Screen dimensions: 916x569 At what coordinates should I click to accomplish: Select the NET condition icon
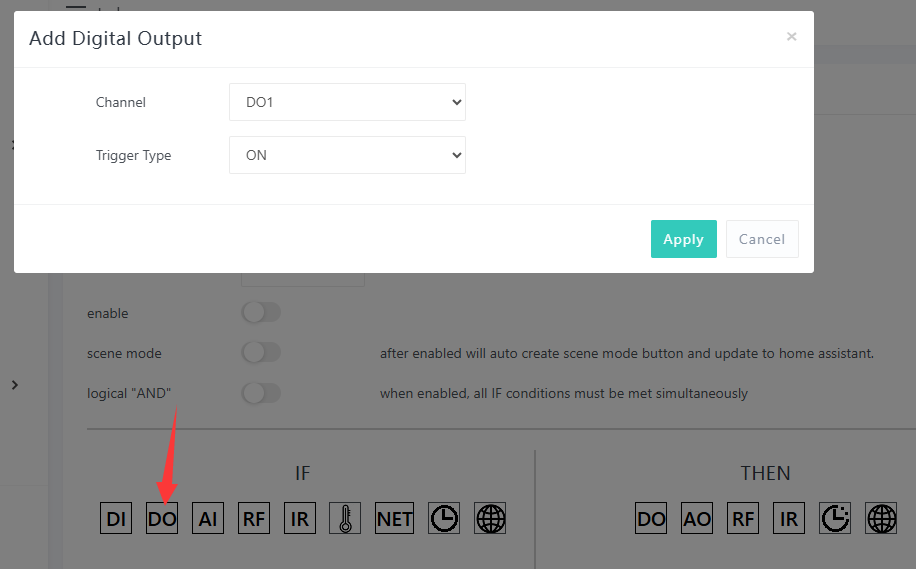point(395,518)
